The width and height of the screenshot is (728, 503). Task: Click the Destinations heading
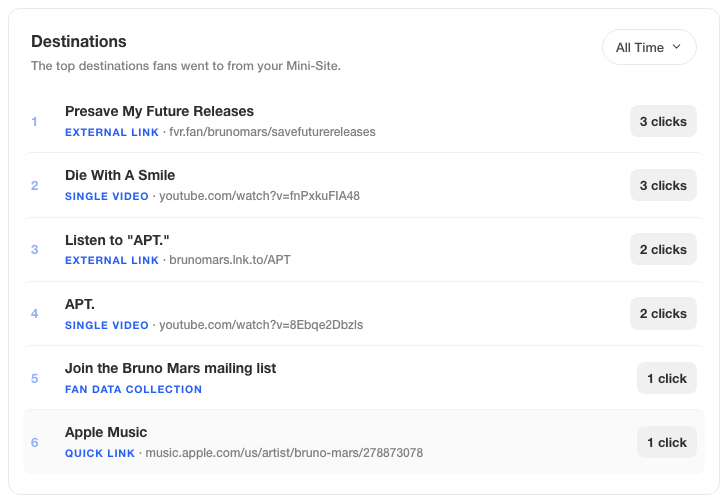78,41
